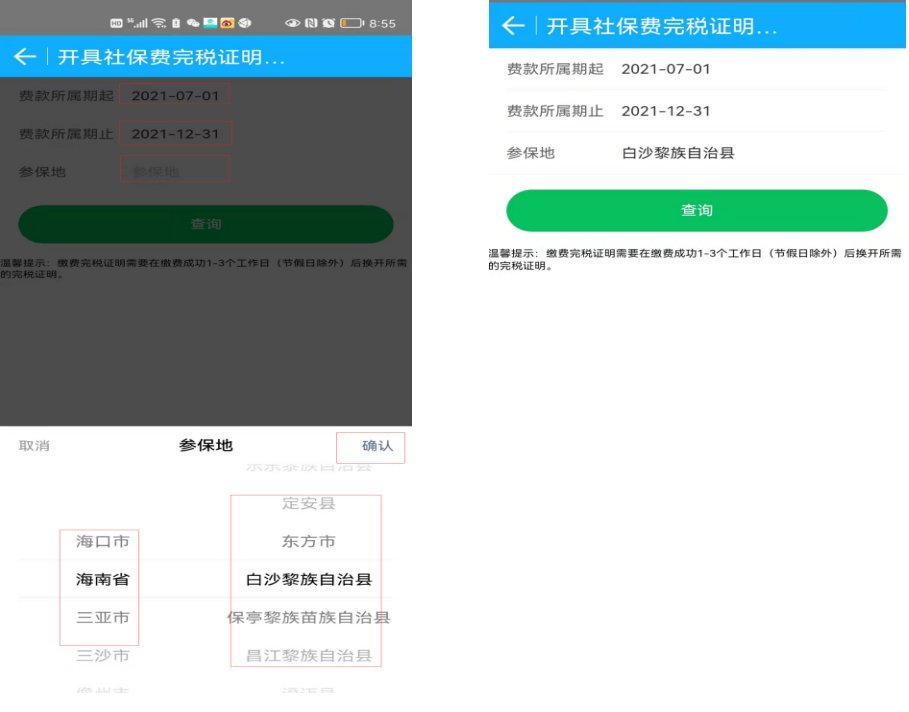Viewport: 909px width, 712px height.
Task: Tap the eye comfort icon in status bar
Action: tap(292, 22)
